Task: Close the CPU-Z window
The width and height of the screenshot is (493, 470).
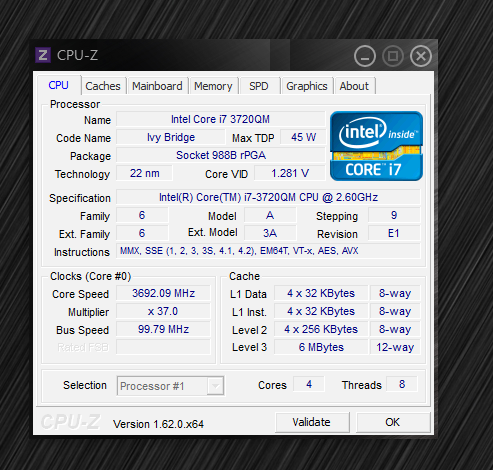Action: [x=421, y=56]
